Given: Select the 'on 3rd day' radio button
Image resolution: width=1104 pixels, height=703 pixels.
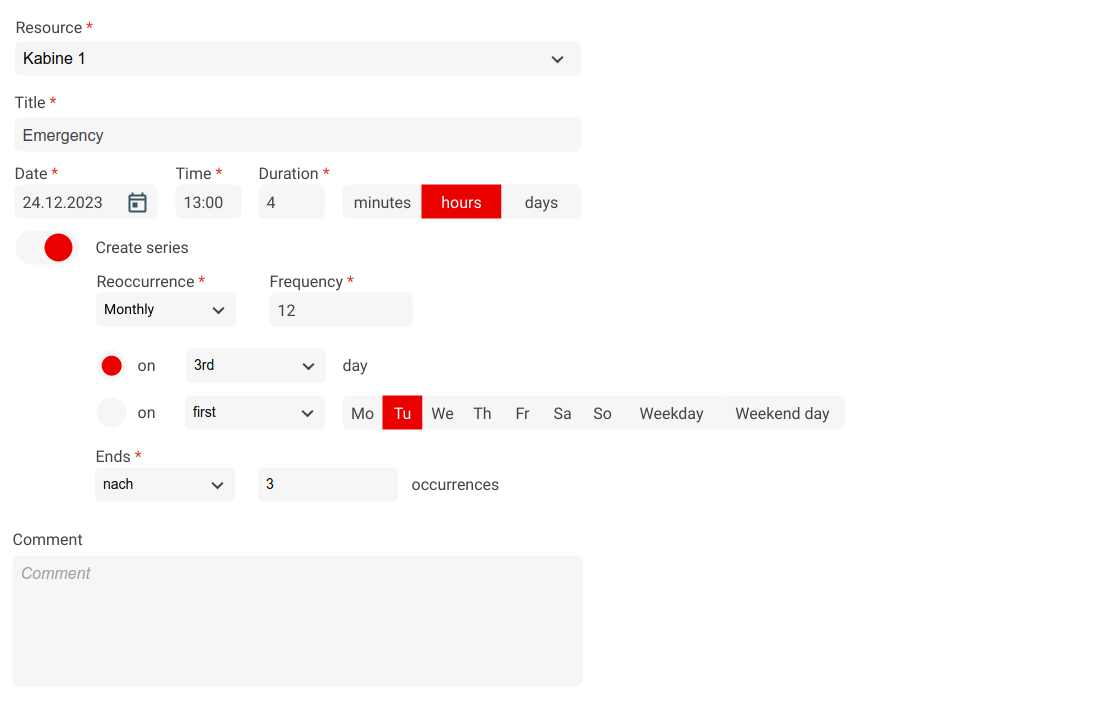Looking at the screenshot, I should pos(112,366).
